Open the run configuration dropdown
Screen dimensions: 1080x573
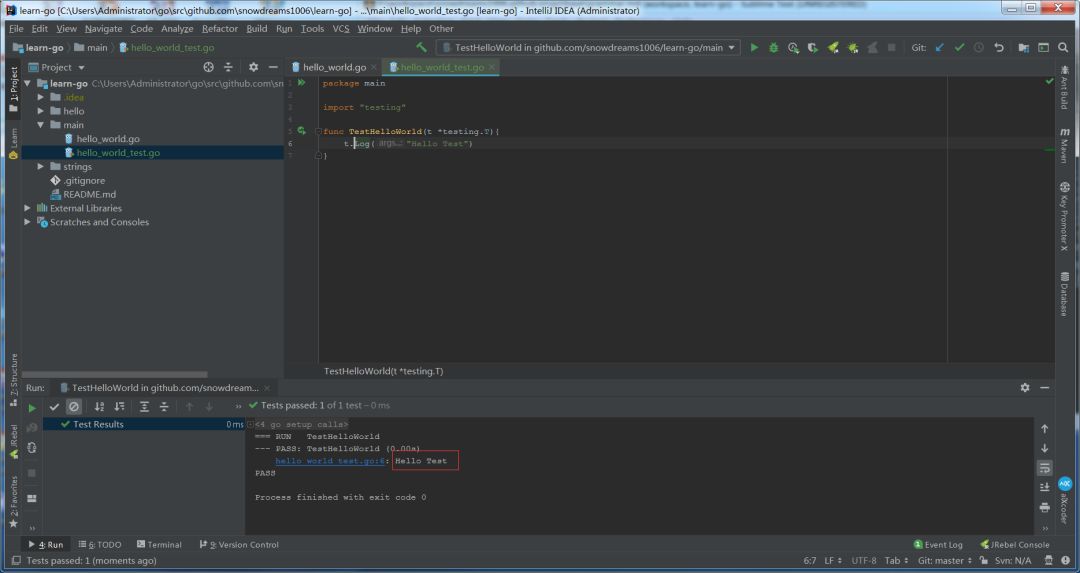(x=588, y=48)
